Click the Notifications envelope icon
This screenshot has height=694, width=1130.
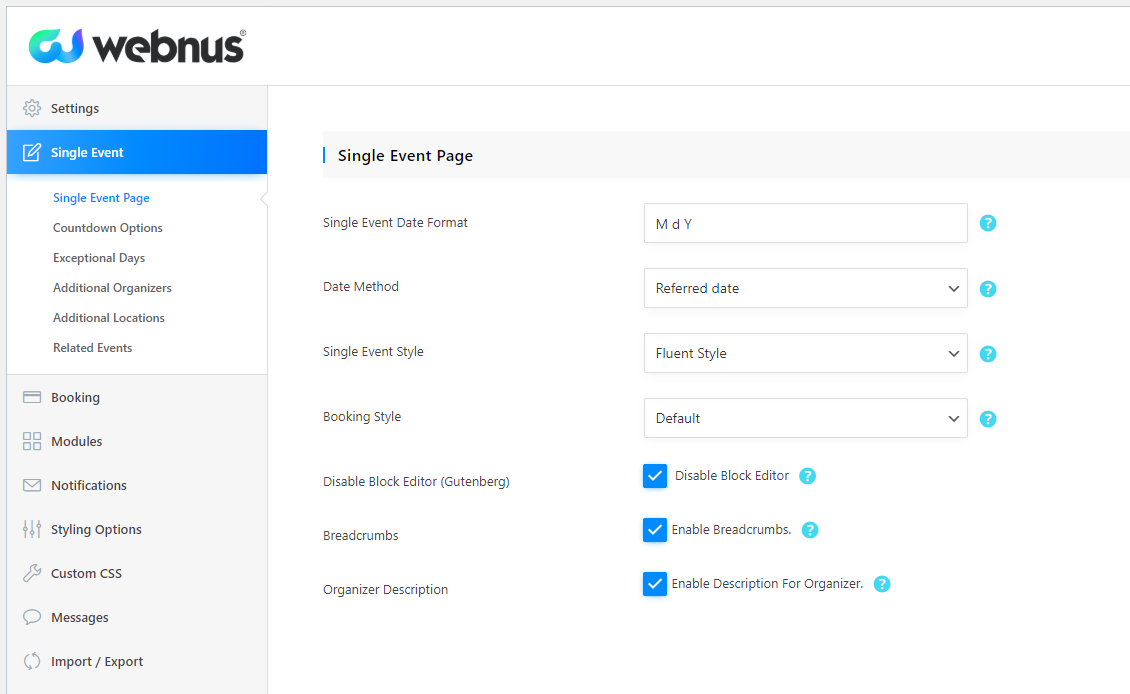point(32,485)
